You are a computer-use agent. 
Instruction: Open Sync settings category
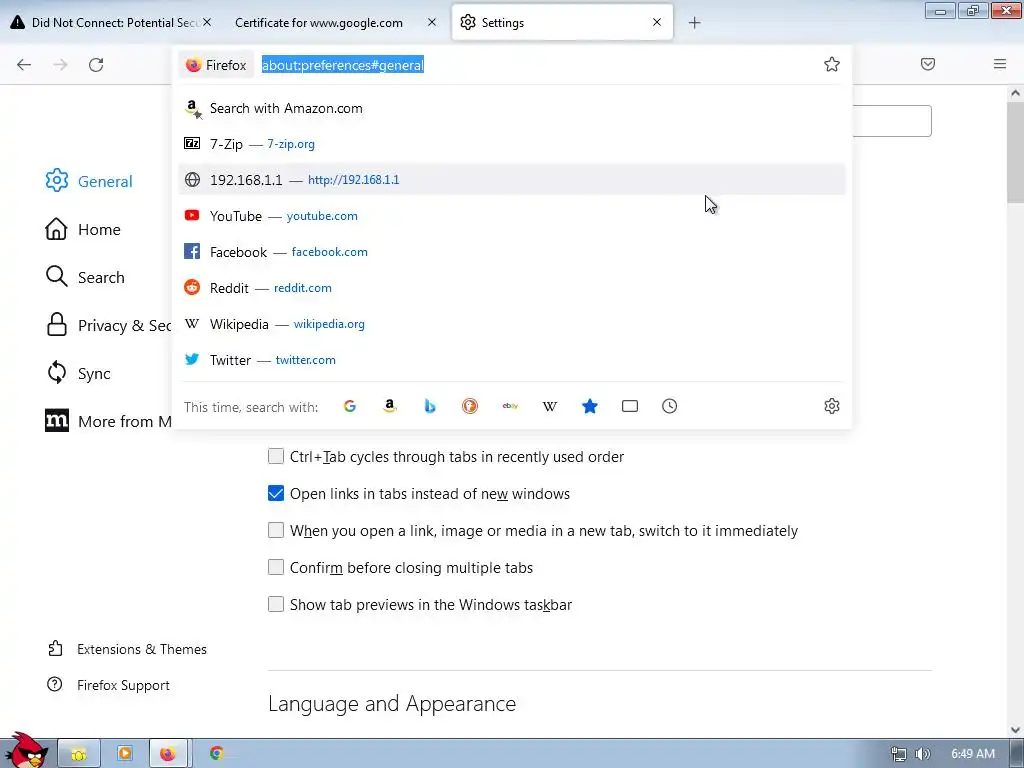[x=78, y=373]
